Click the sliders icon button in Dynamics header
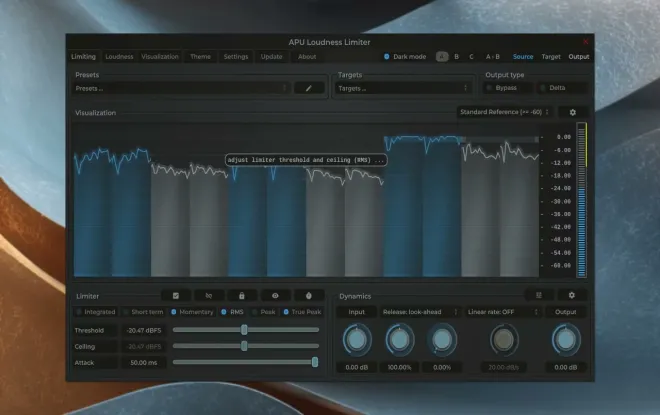The height and width of the screenshot is (415, 660). (539, 295)
